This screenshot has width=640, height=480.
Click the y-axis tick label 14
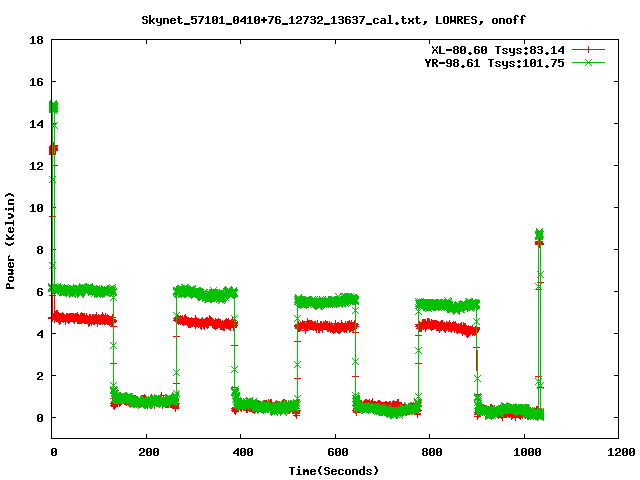point(37,124)
